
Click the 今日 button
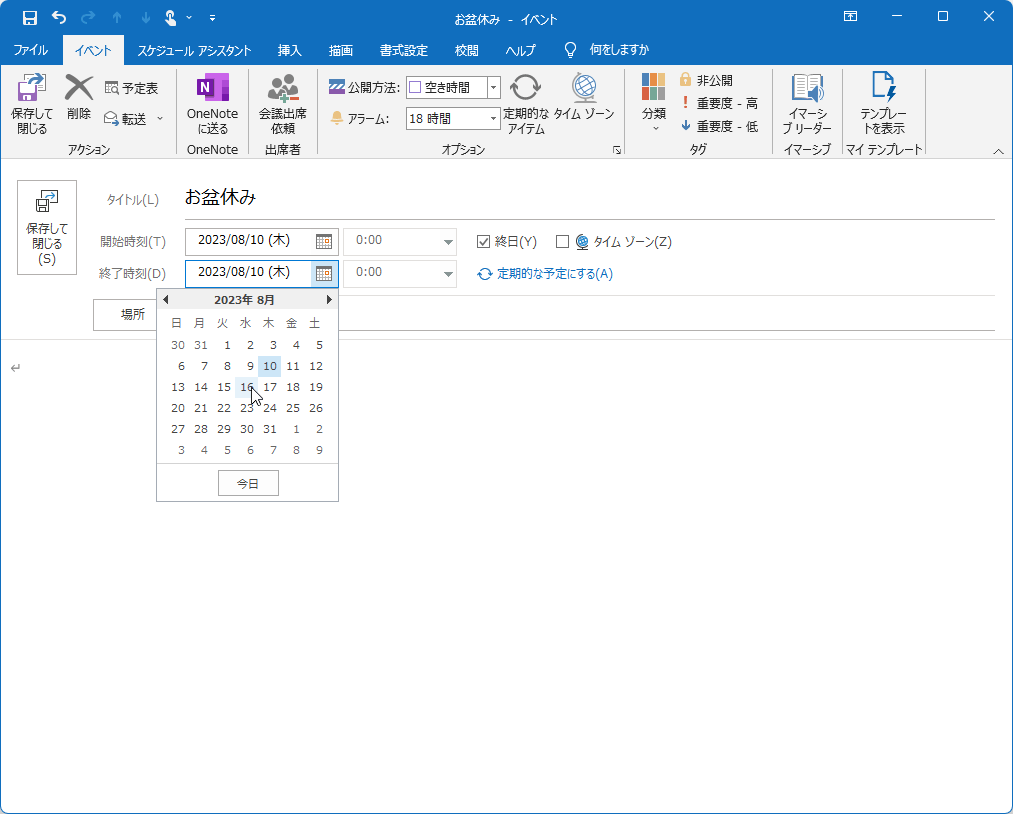[248, 483]
